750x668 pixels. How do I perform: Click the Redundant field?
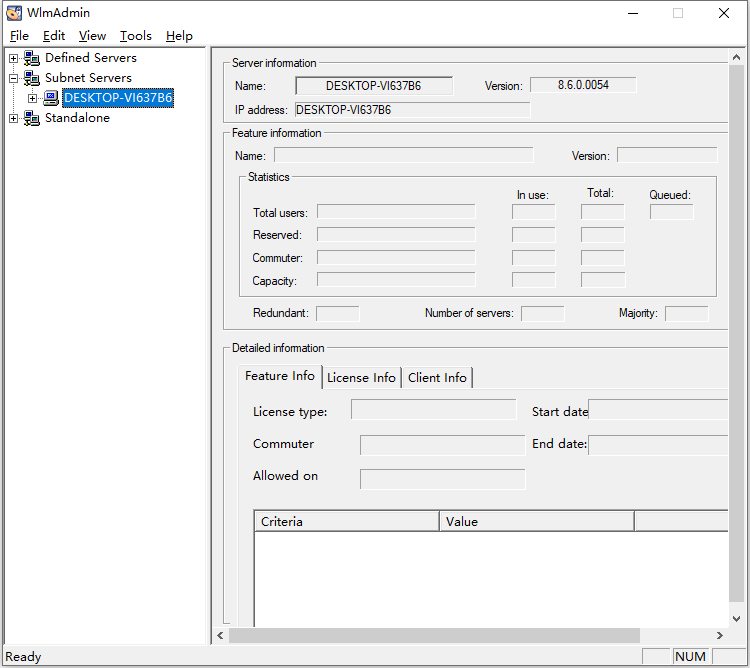(338, 314)
